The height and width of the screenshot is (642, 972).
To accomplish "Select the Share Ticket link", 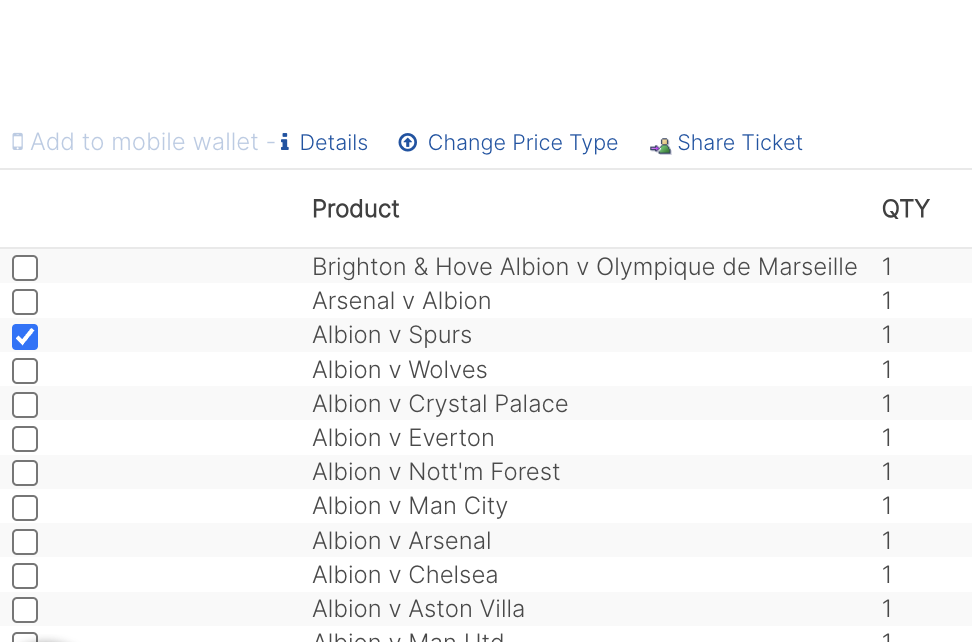I will tap(740, 143).
